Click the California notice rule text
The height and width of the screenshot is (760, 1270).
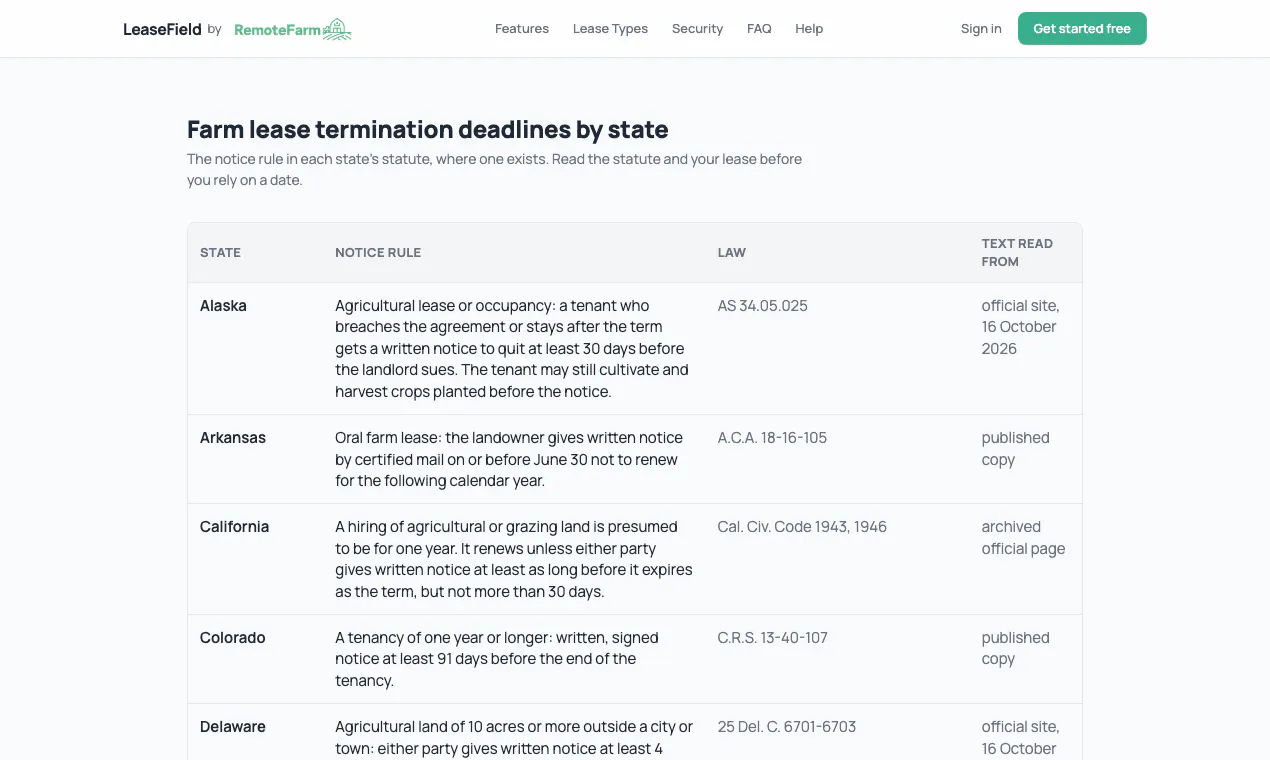point(514,559)
